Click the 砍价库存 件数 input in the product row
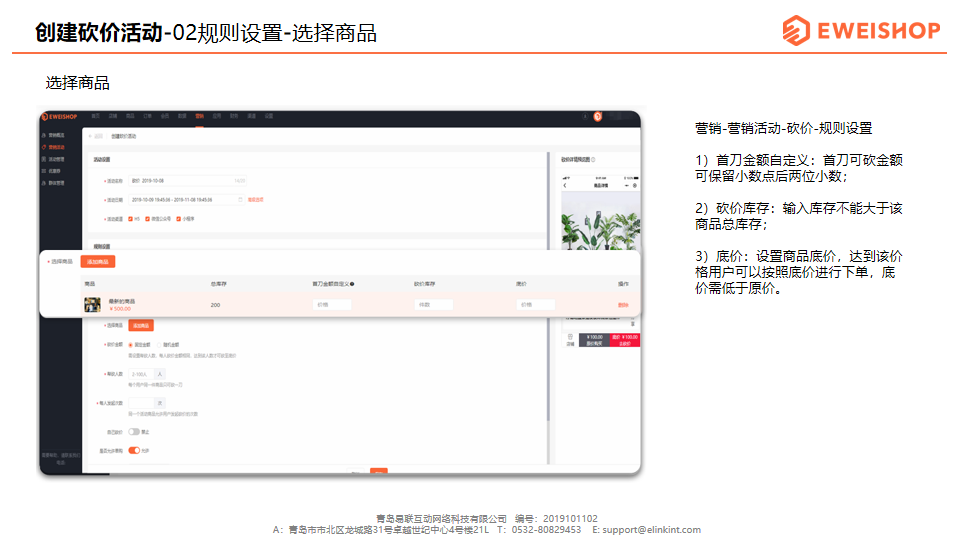The height and width of the screenshot is (540, 960). pos(433,304)
